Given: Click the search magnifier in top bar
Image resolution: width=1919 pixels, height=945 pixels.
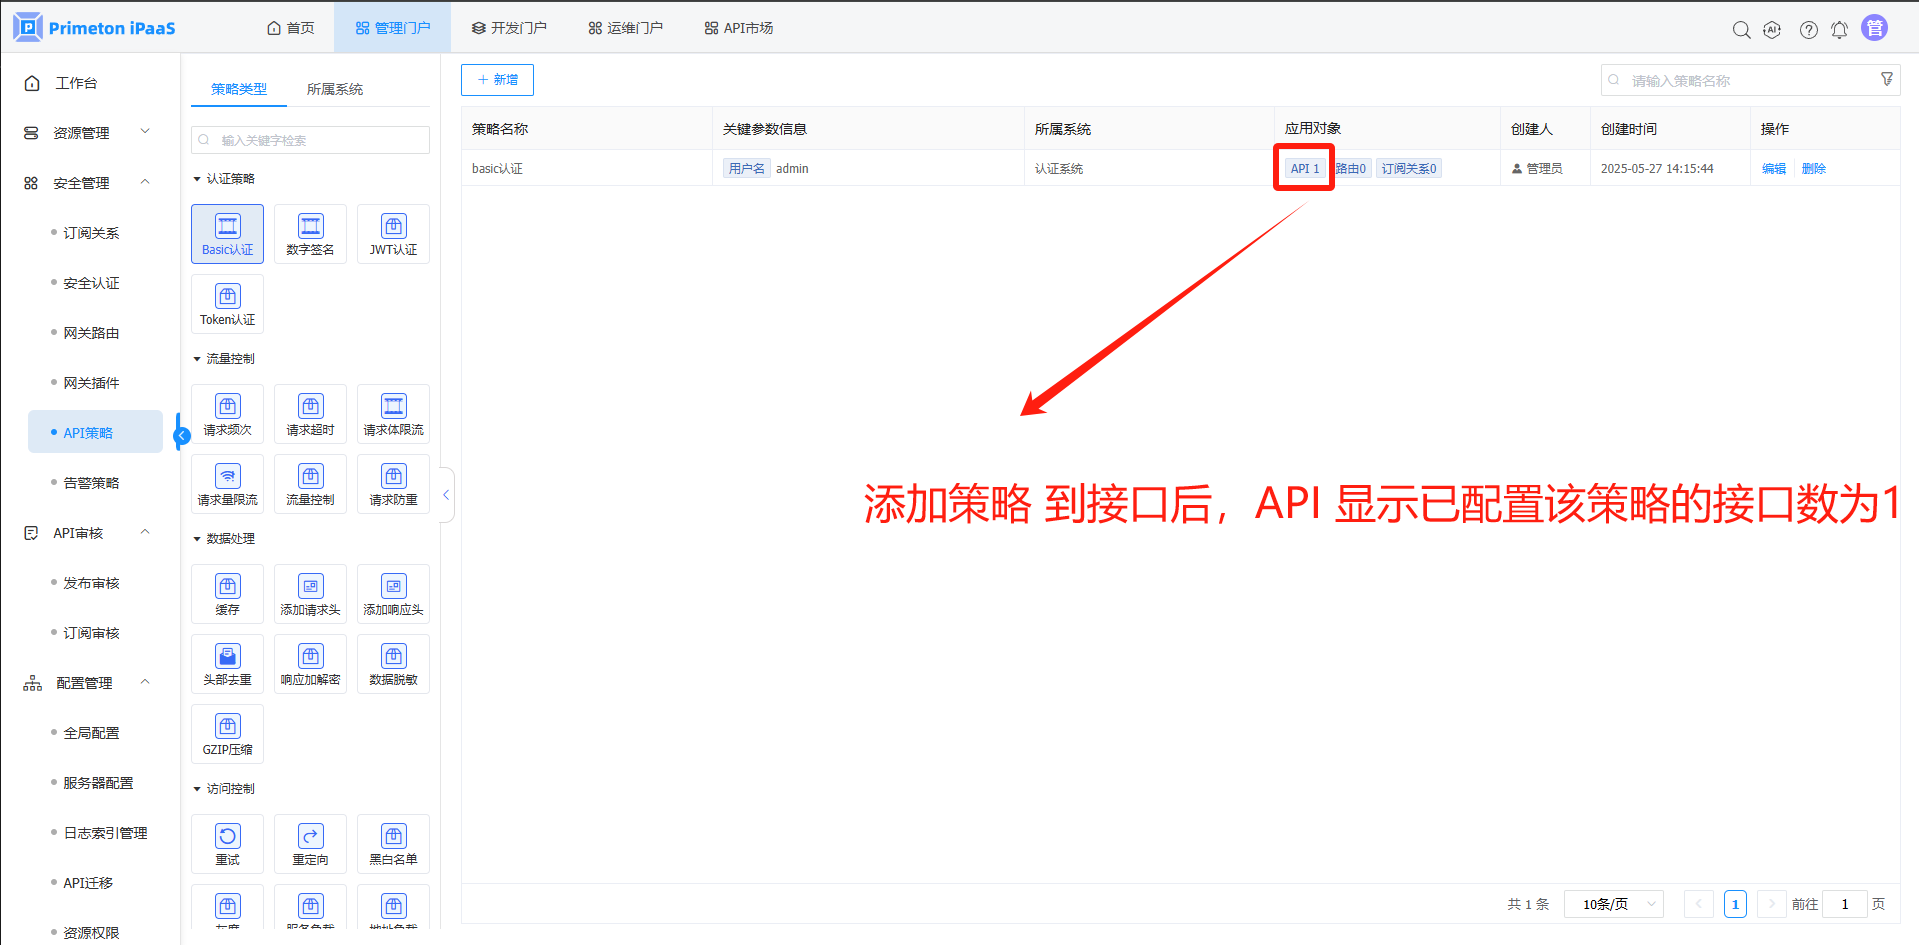Looking at the screenshot, I should click(1741, 30).
